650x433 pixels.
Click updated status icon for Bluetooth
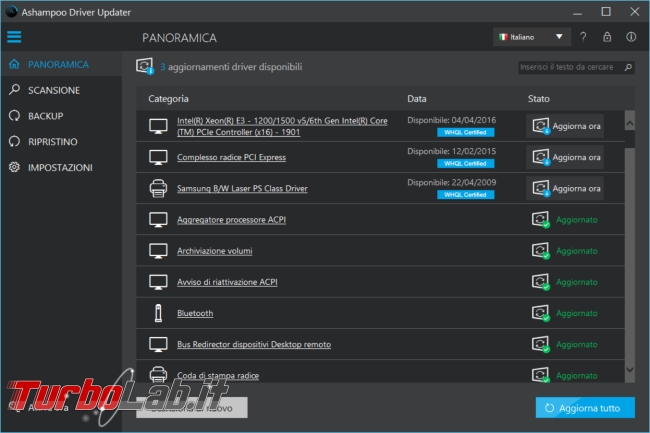point(541,313)
